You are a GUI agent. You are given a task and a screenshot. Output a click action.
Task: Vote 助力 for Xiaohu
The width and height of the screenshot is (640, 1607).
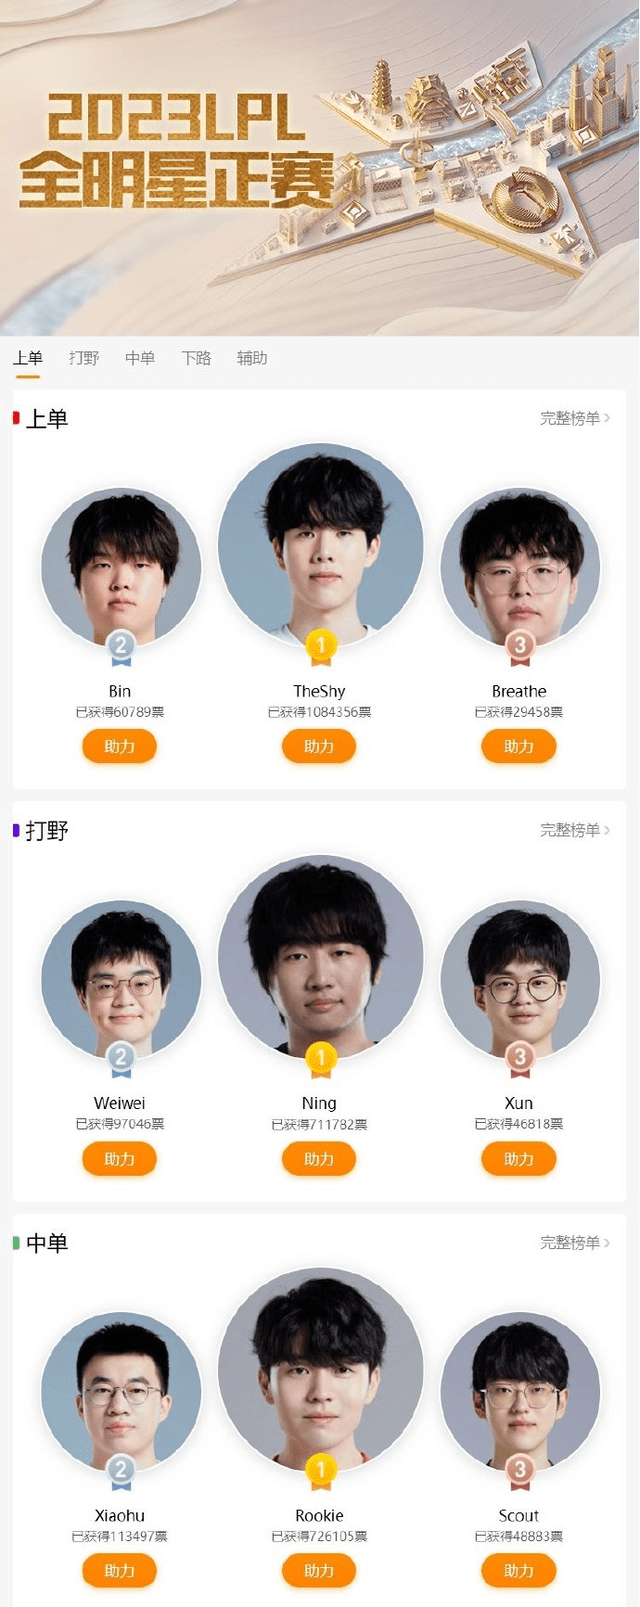[x=119, y=1570]
